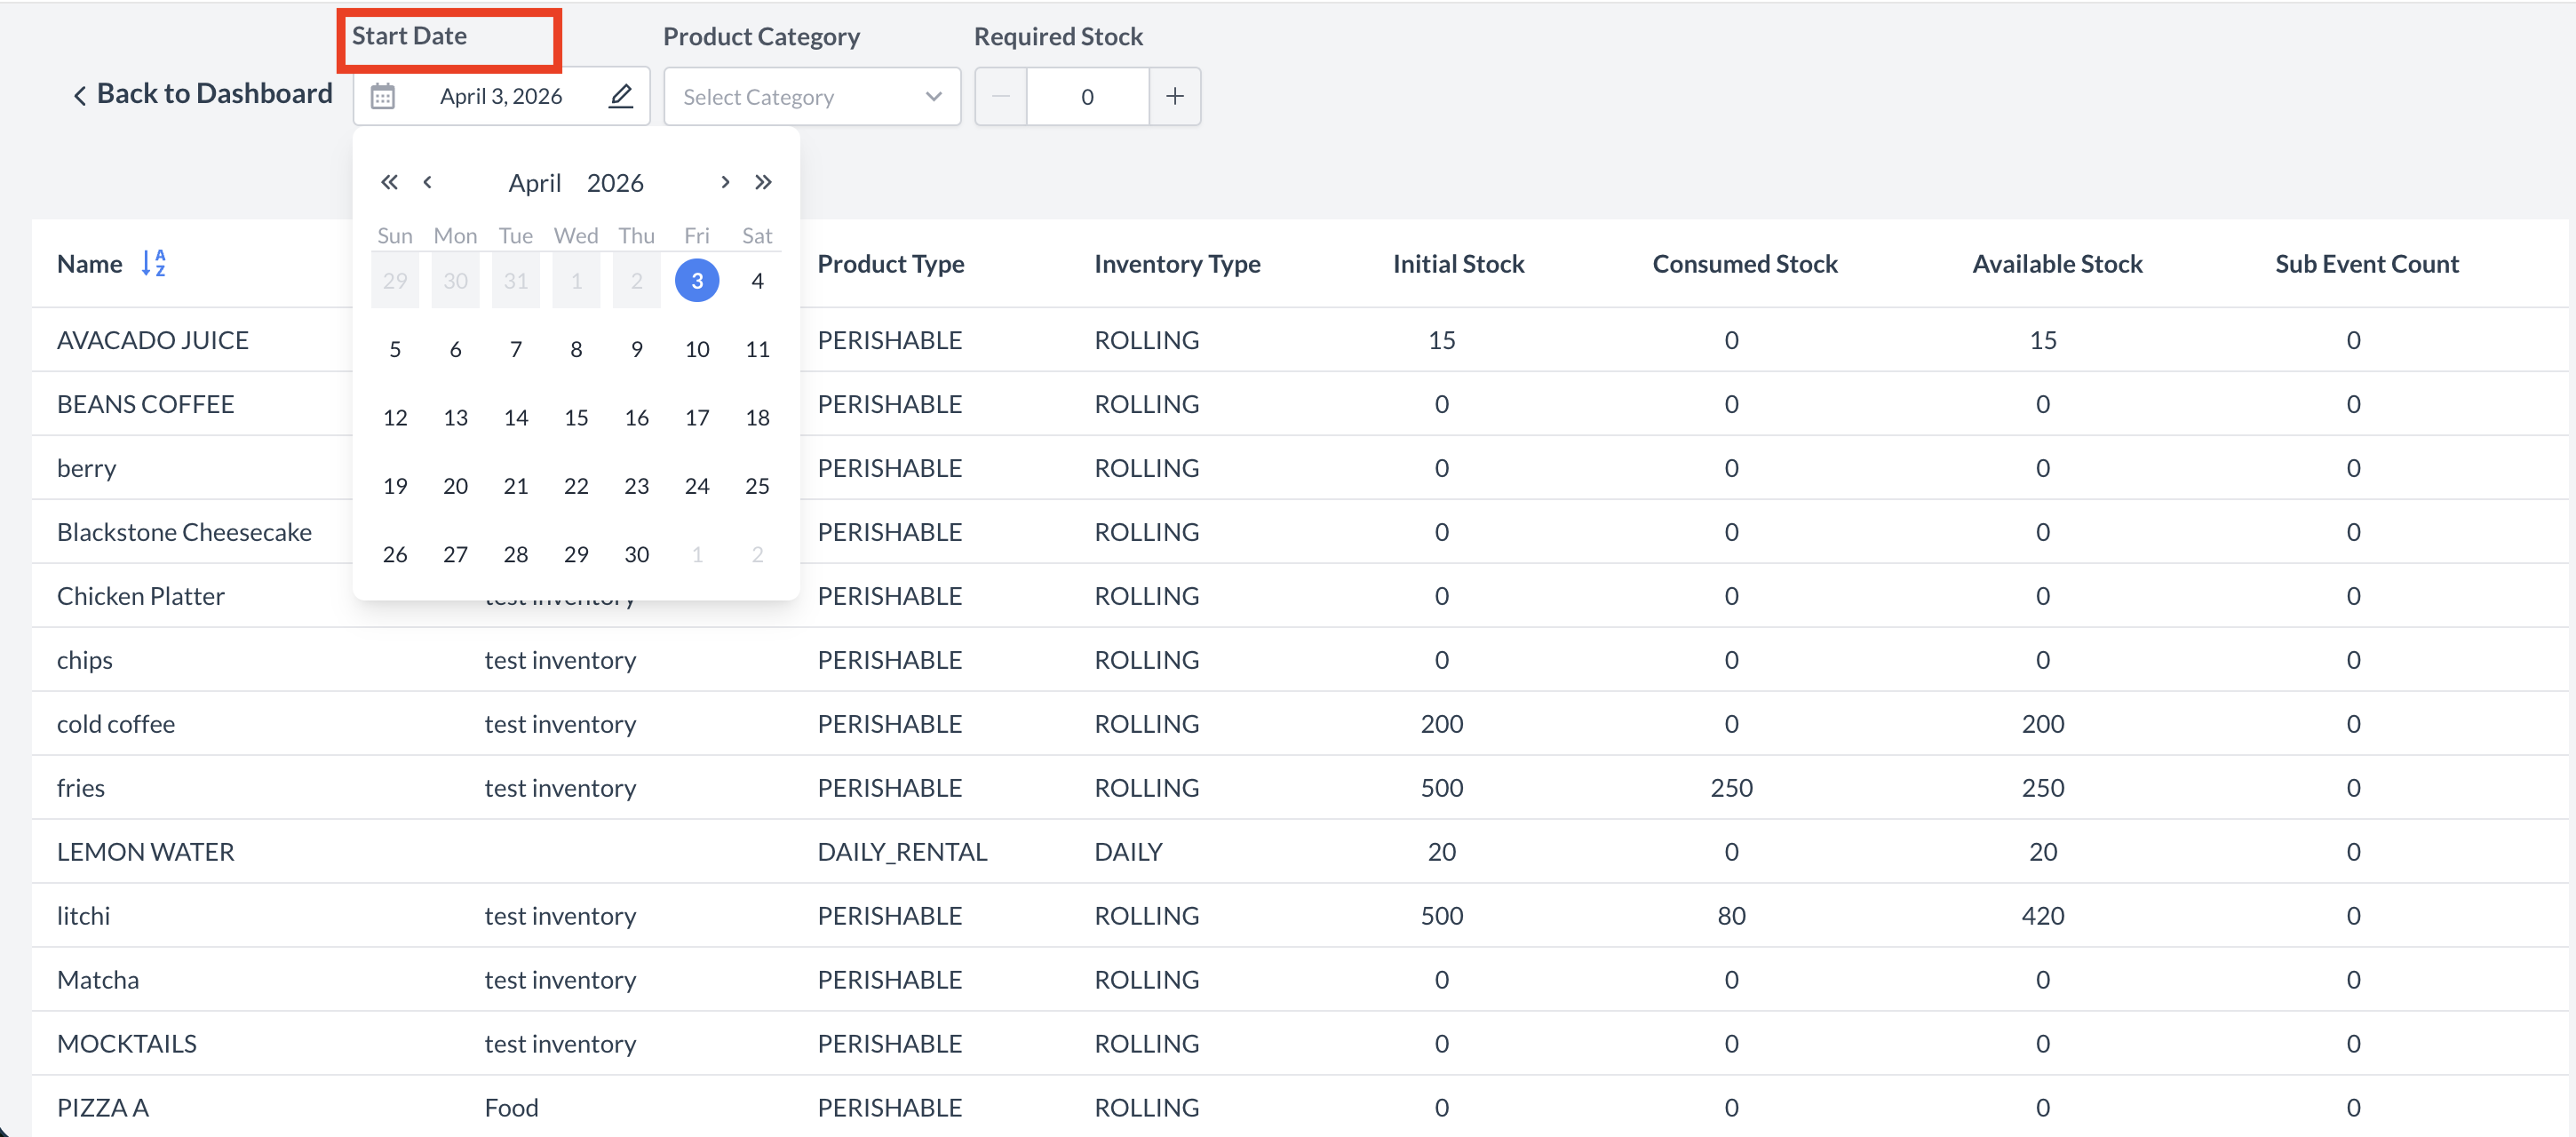Go to previous month with single-left arrow
Viewport: 2576px width, 1137px height.
pyautogui.click(x=428, y=182)
